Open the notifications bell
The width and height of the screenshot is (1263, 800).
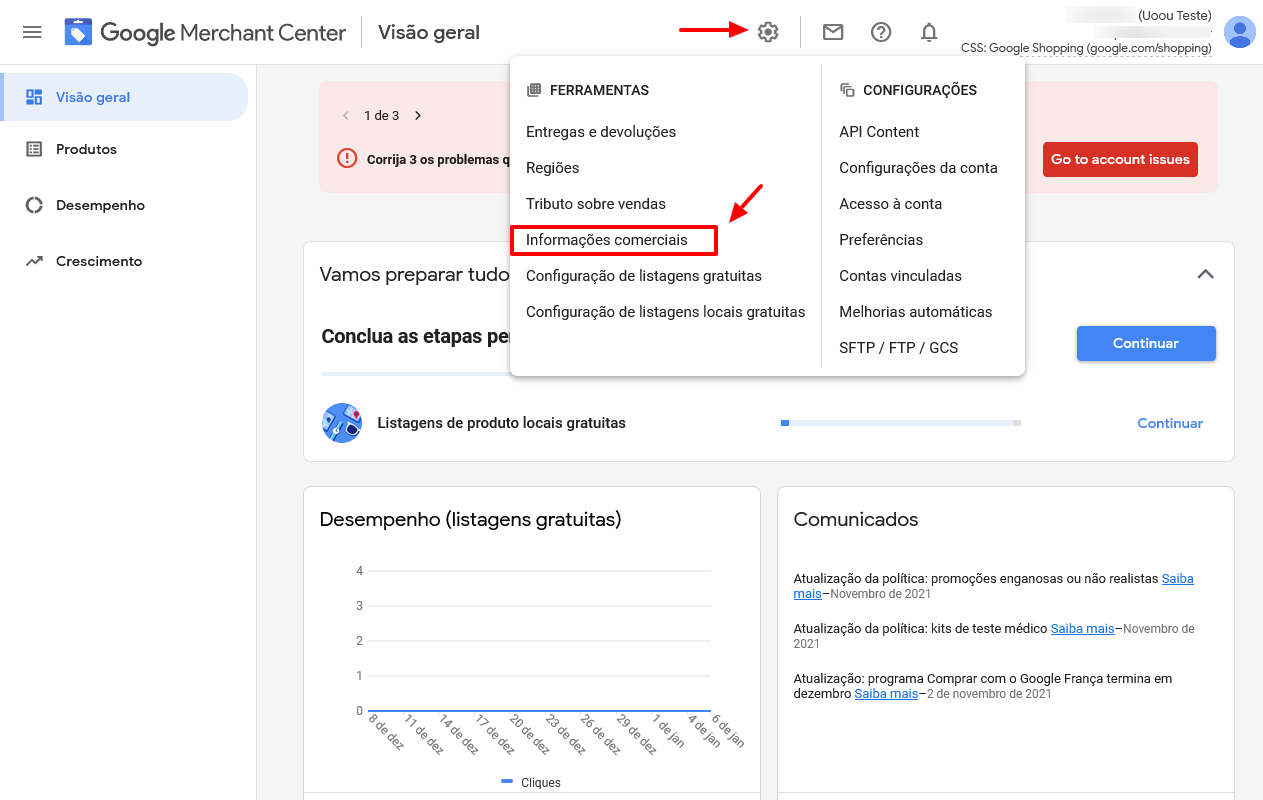point(929,32)
